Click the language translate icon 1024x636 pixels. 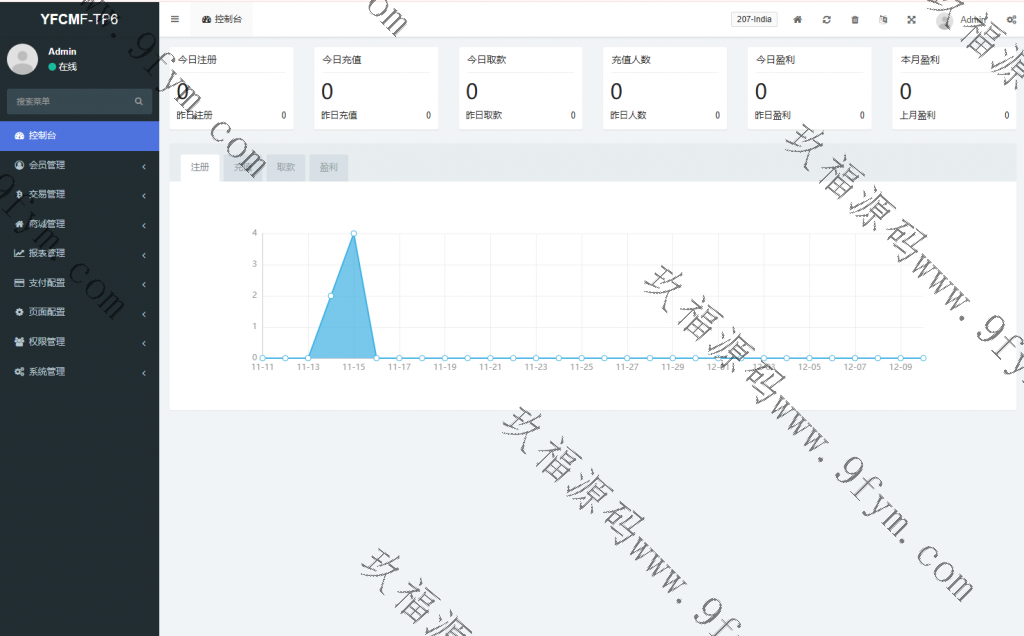pos(882,19)
